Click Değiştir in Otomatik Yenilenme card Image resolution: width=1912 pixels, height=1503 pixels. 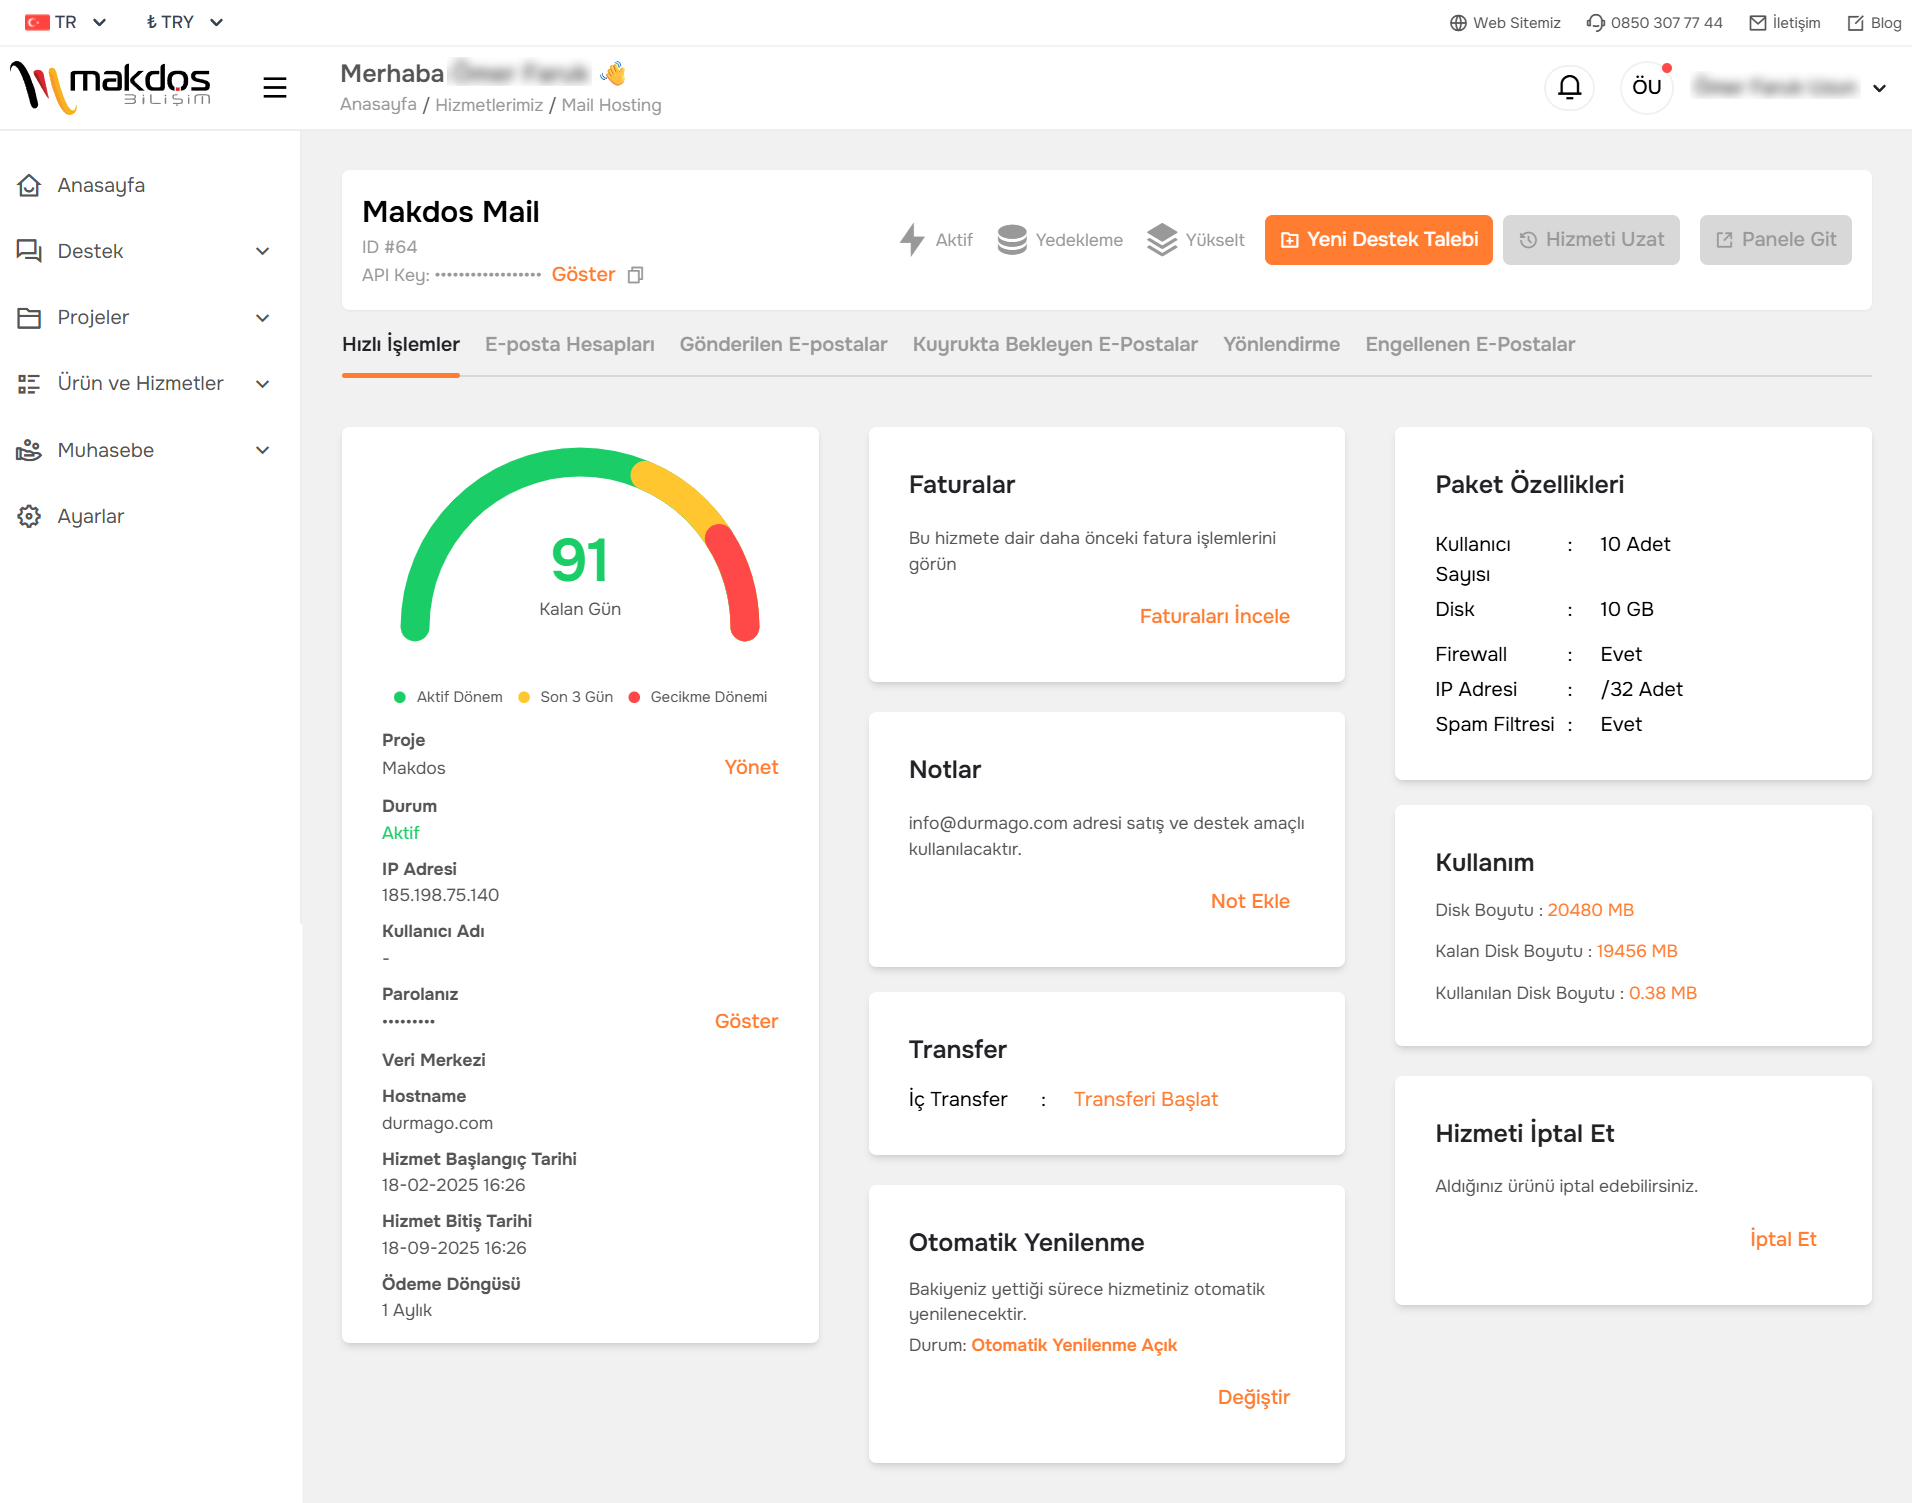click(x=1254, y=1397)
